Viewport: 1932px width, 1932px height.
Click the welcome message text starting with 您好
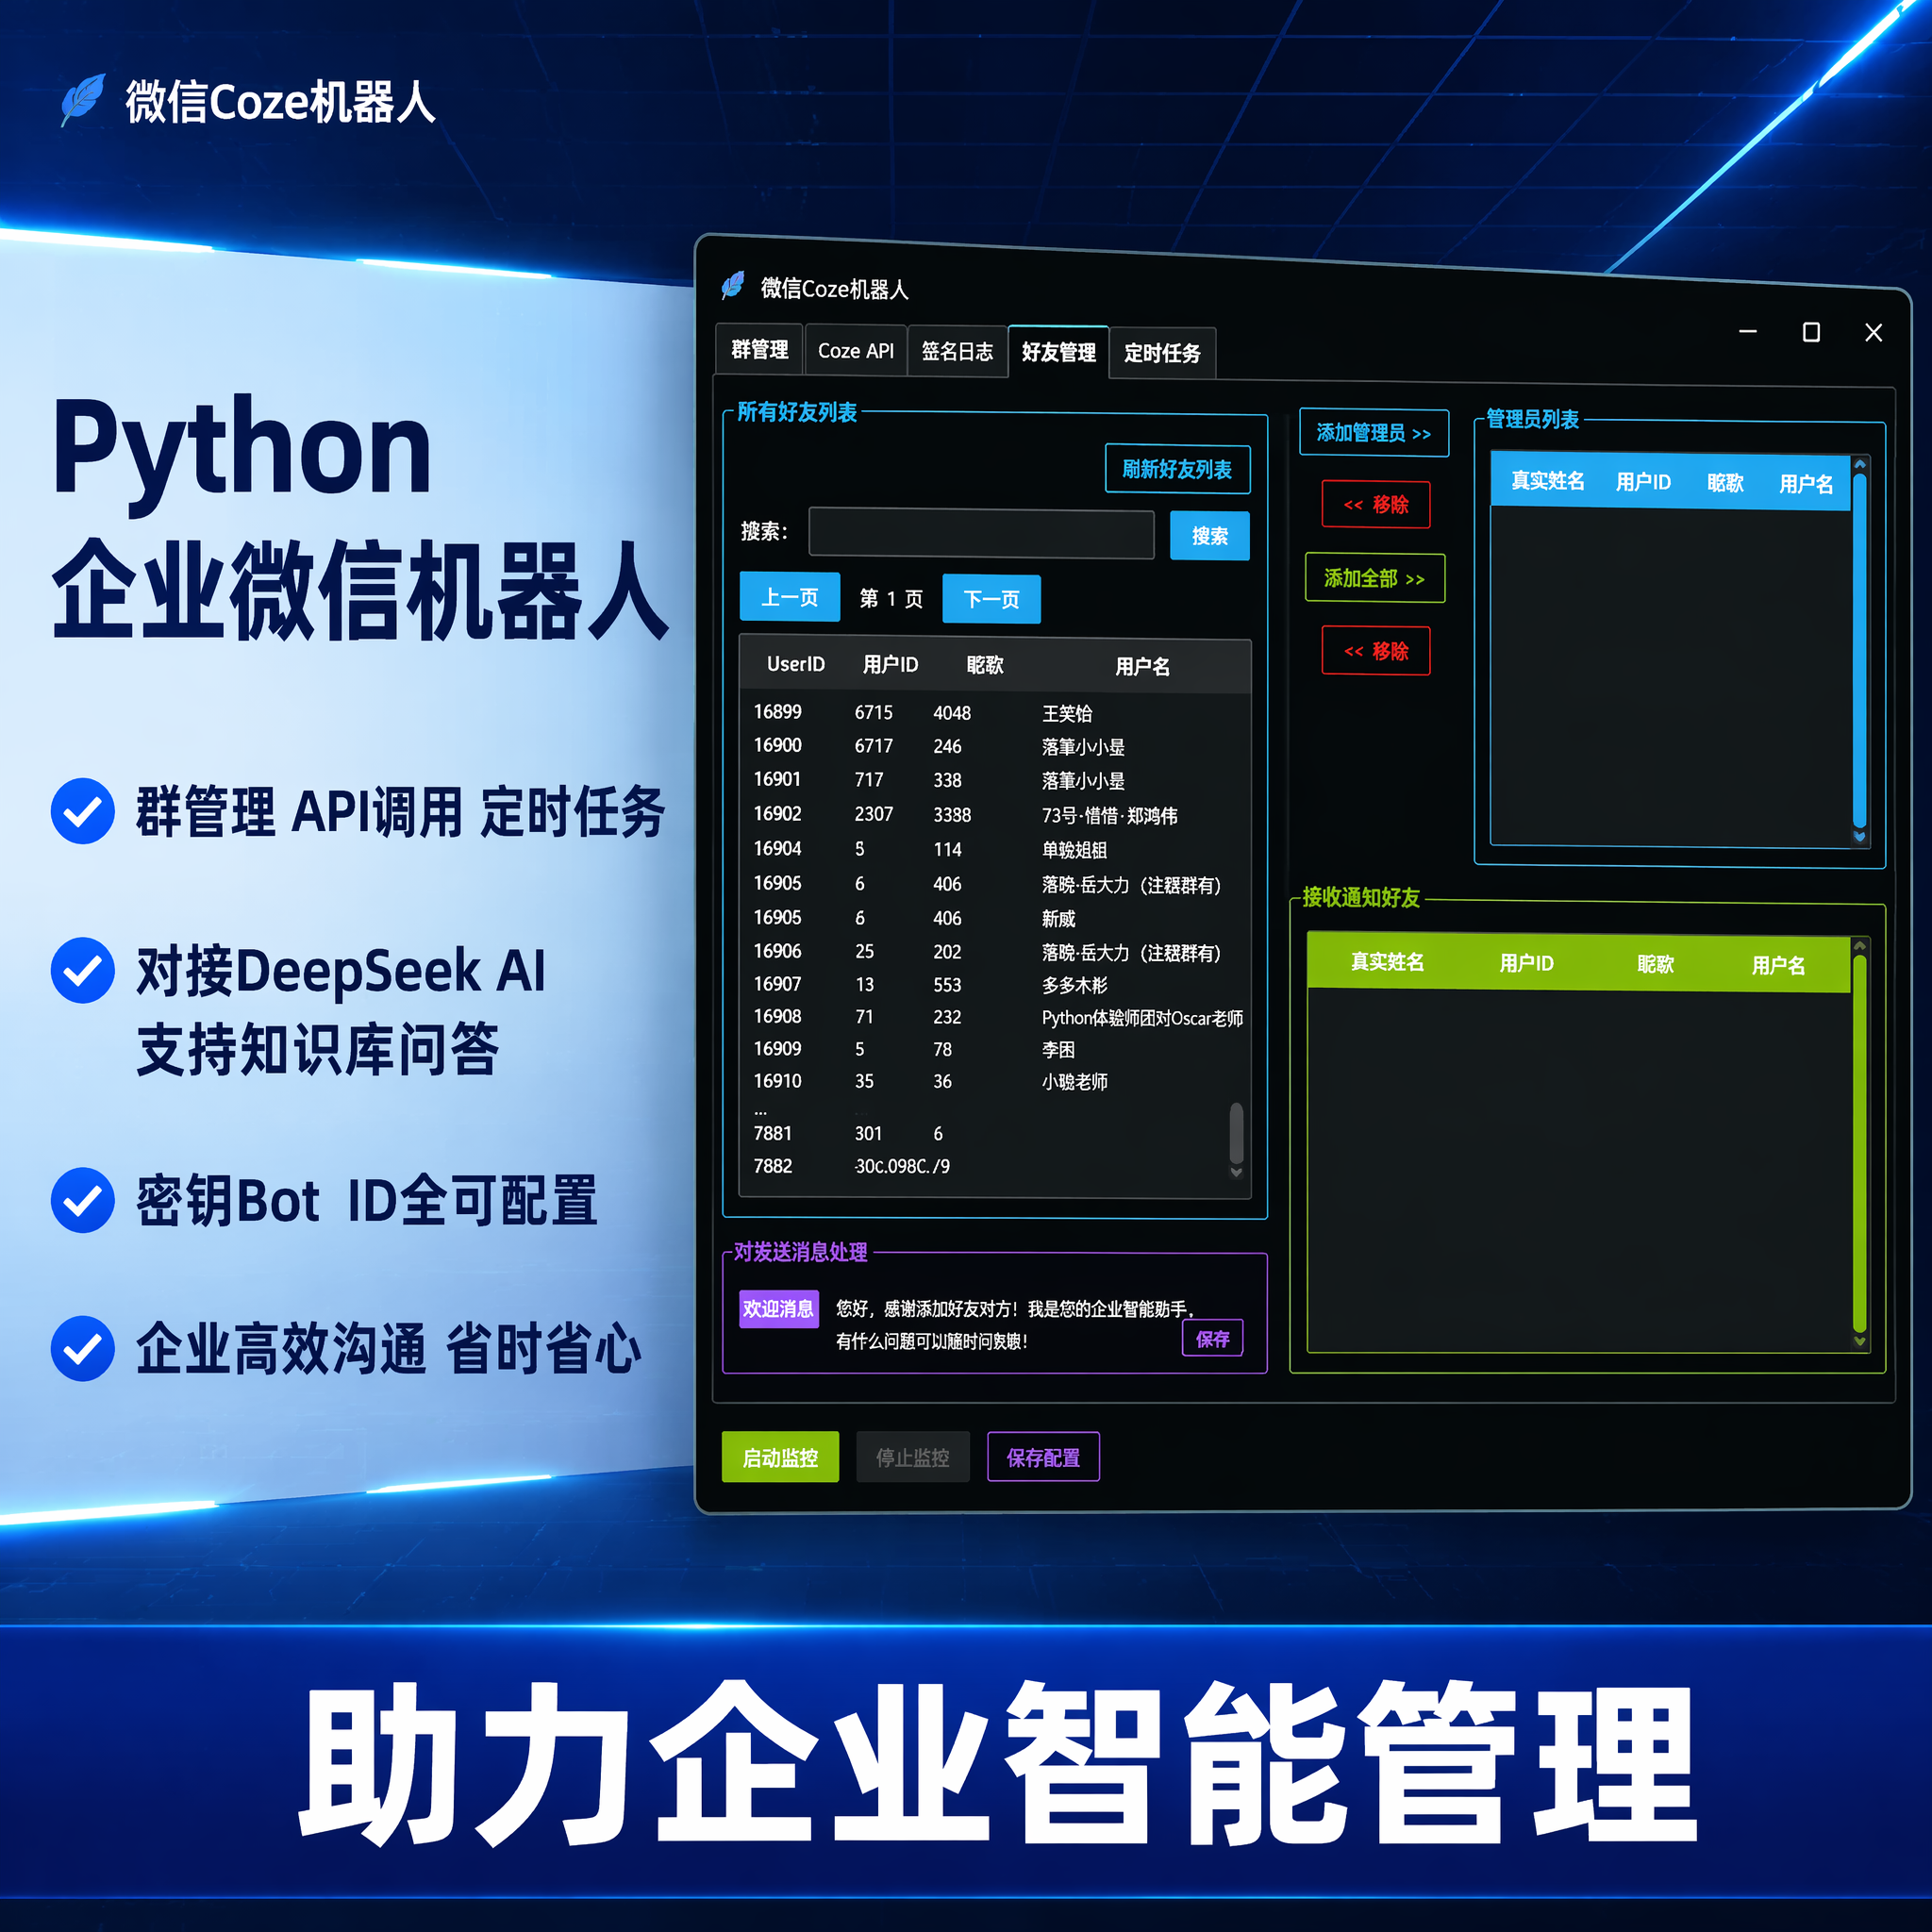1015,1324
